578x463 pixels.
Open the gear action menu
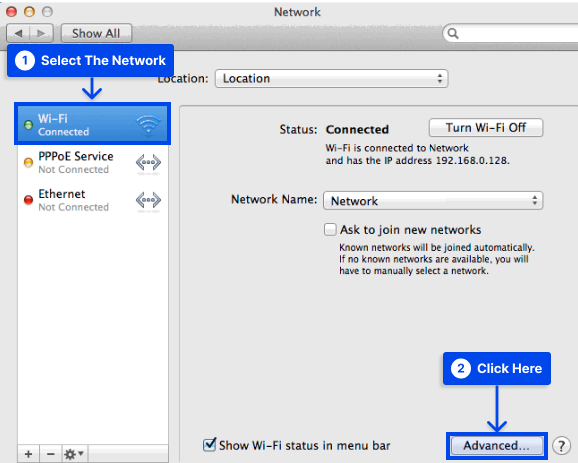[75, 454]
